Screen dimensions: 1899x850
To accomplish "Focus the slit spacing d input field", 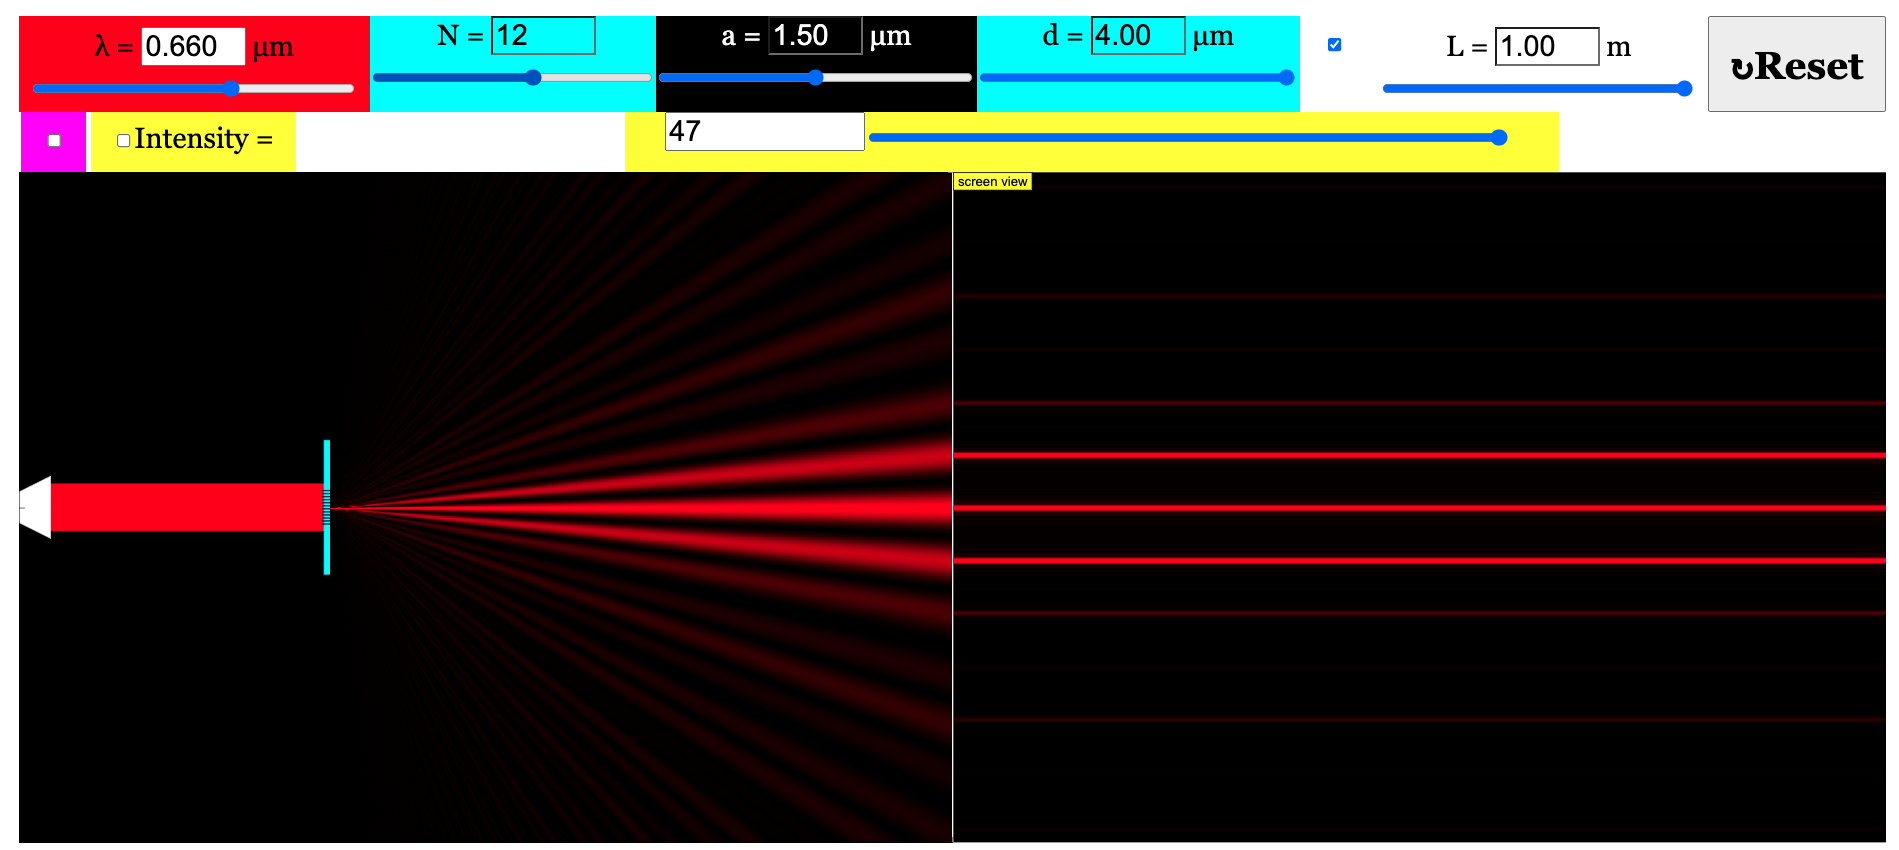I will click(x=1137, y=36).
